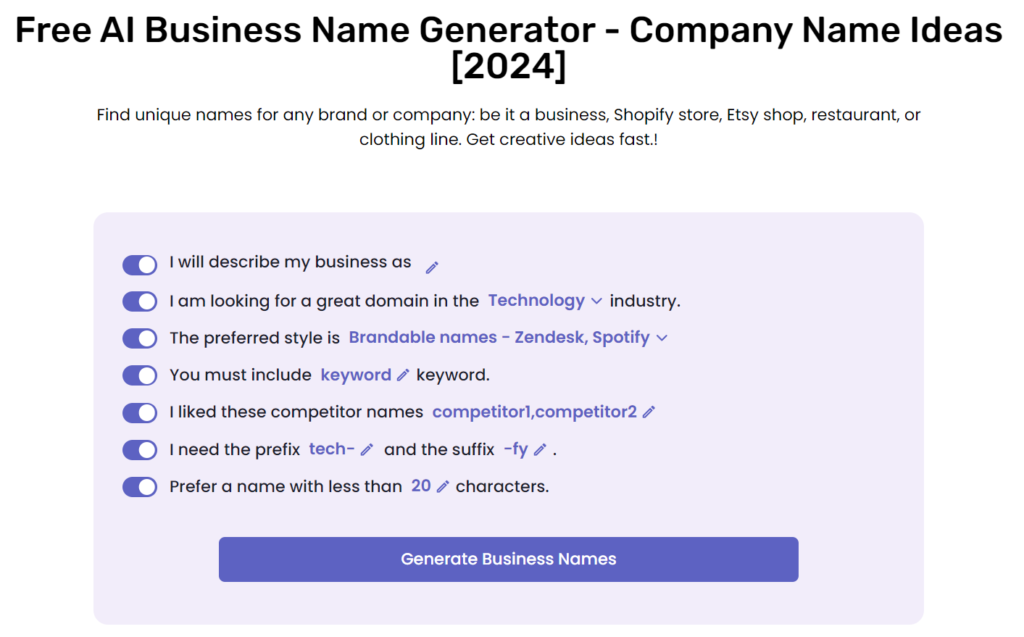
Task: Turn off the competitor names toggle
Action: [139, 412]
